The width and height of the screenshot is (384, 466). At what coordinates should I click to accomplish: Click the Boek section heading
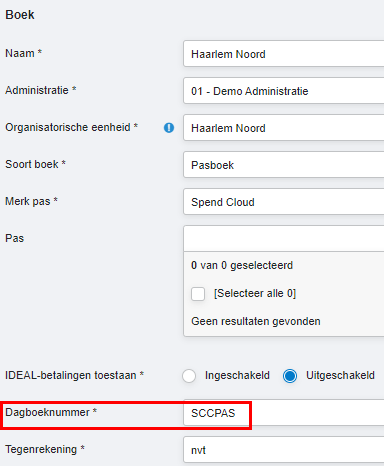pos(20,15)
